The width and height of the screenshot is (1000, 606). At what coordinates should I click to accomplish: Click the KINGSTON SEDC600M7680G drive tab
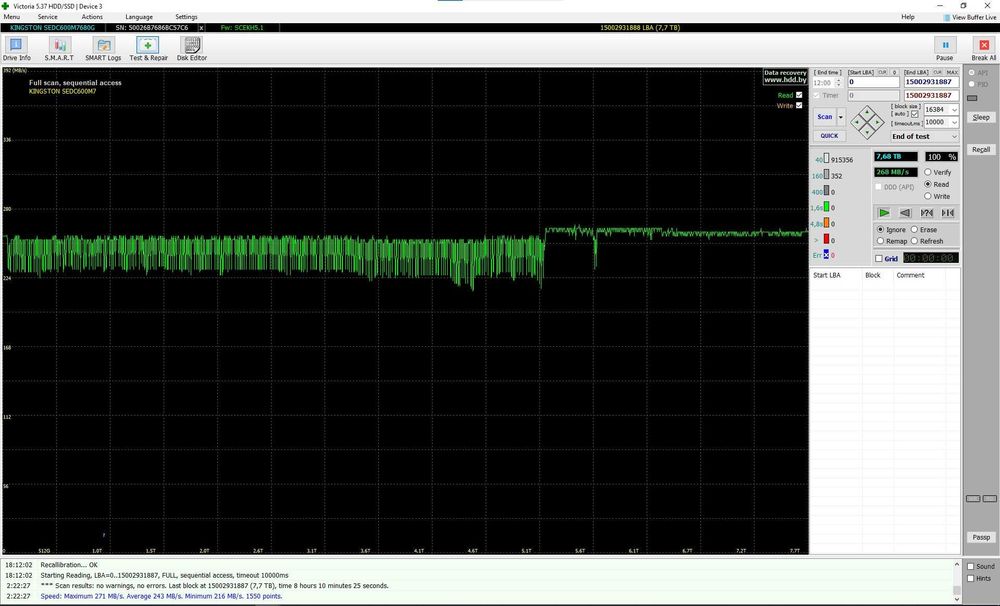52,28
